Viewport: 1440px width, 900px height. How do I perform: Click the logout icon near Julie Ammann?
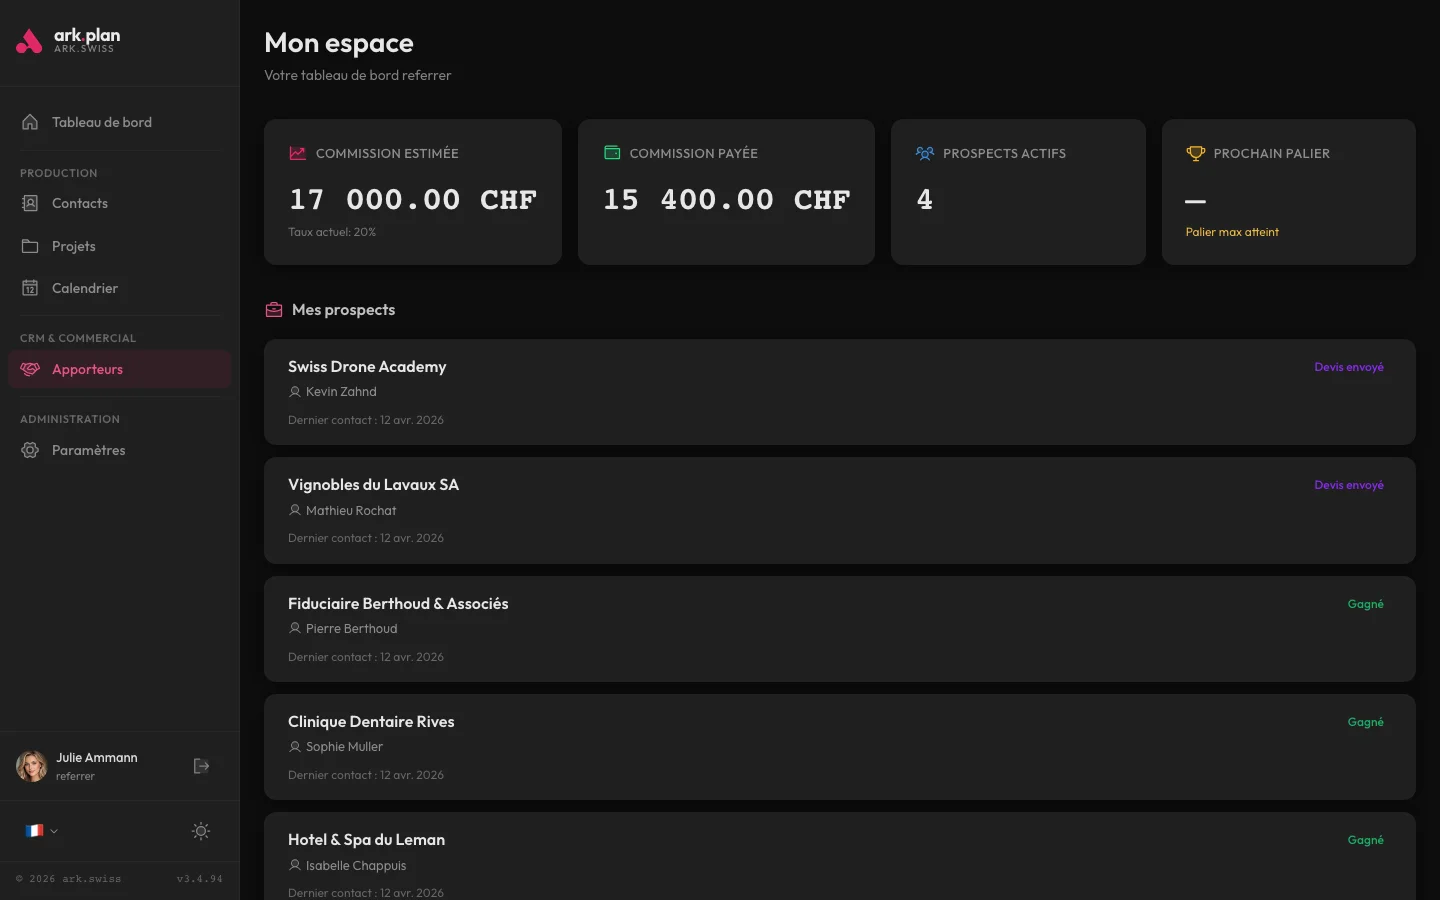pos(201,766)
